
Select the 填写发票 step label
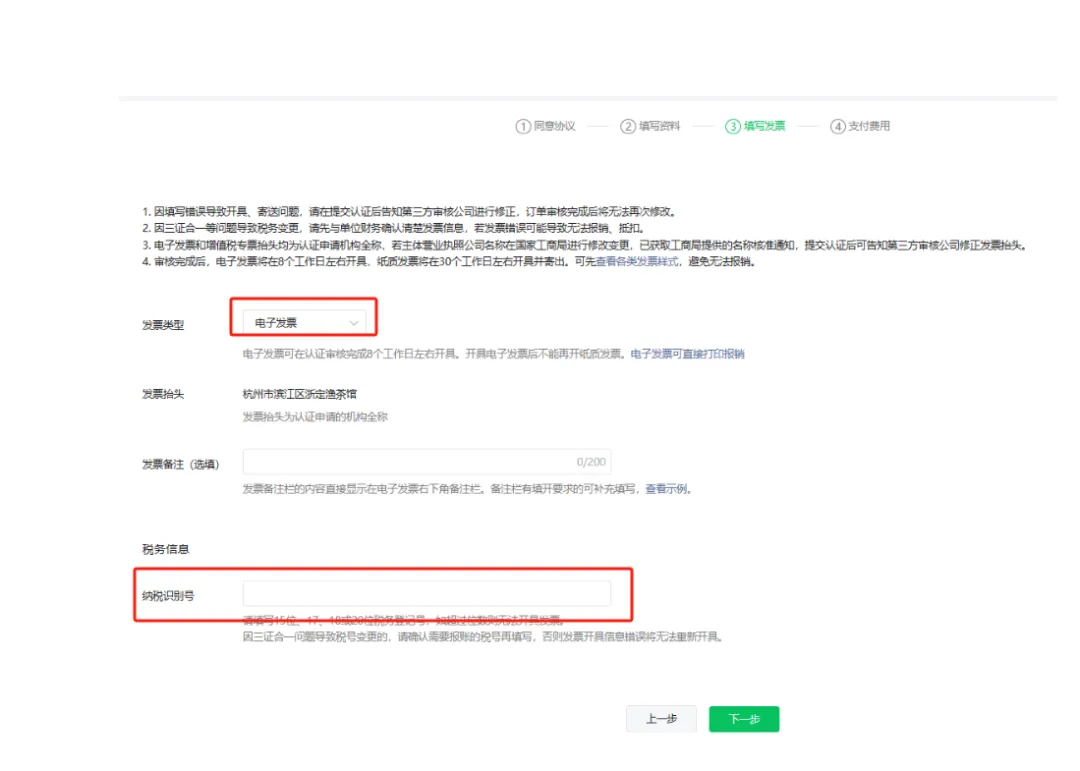(764, 126)
